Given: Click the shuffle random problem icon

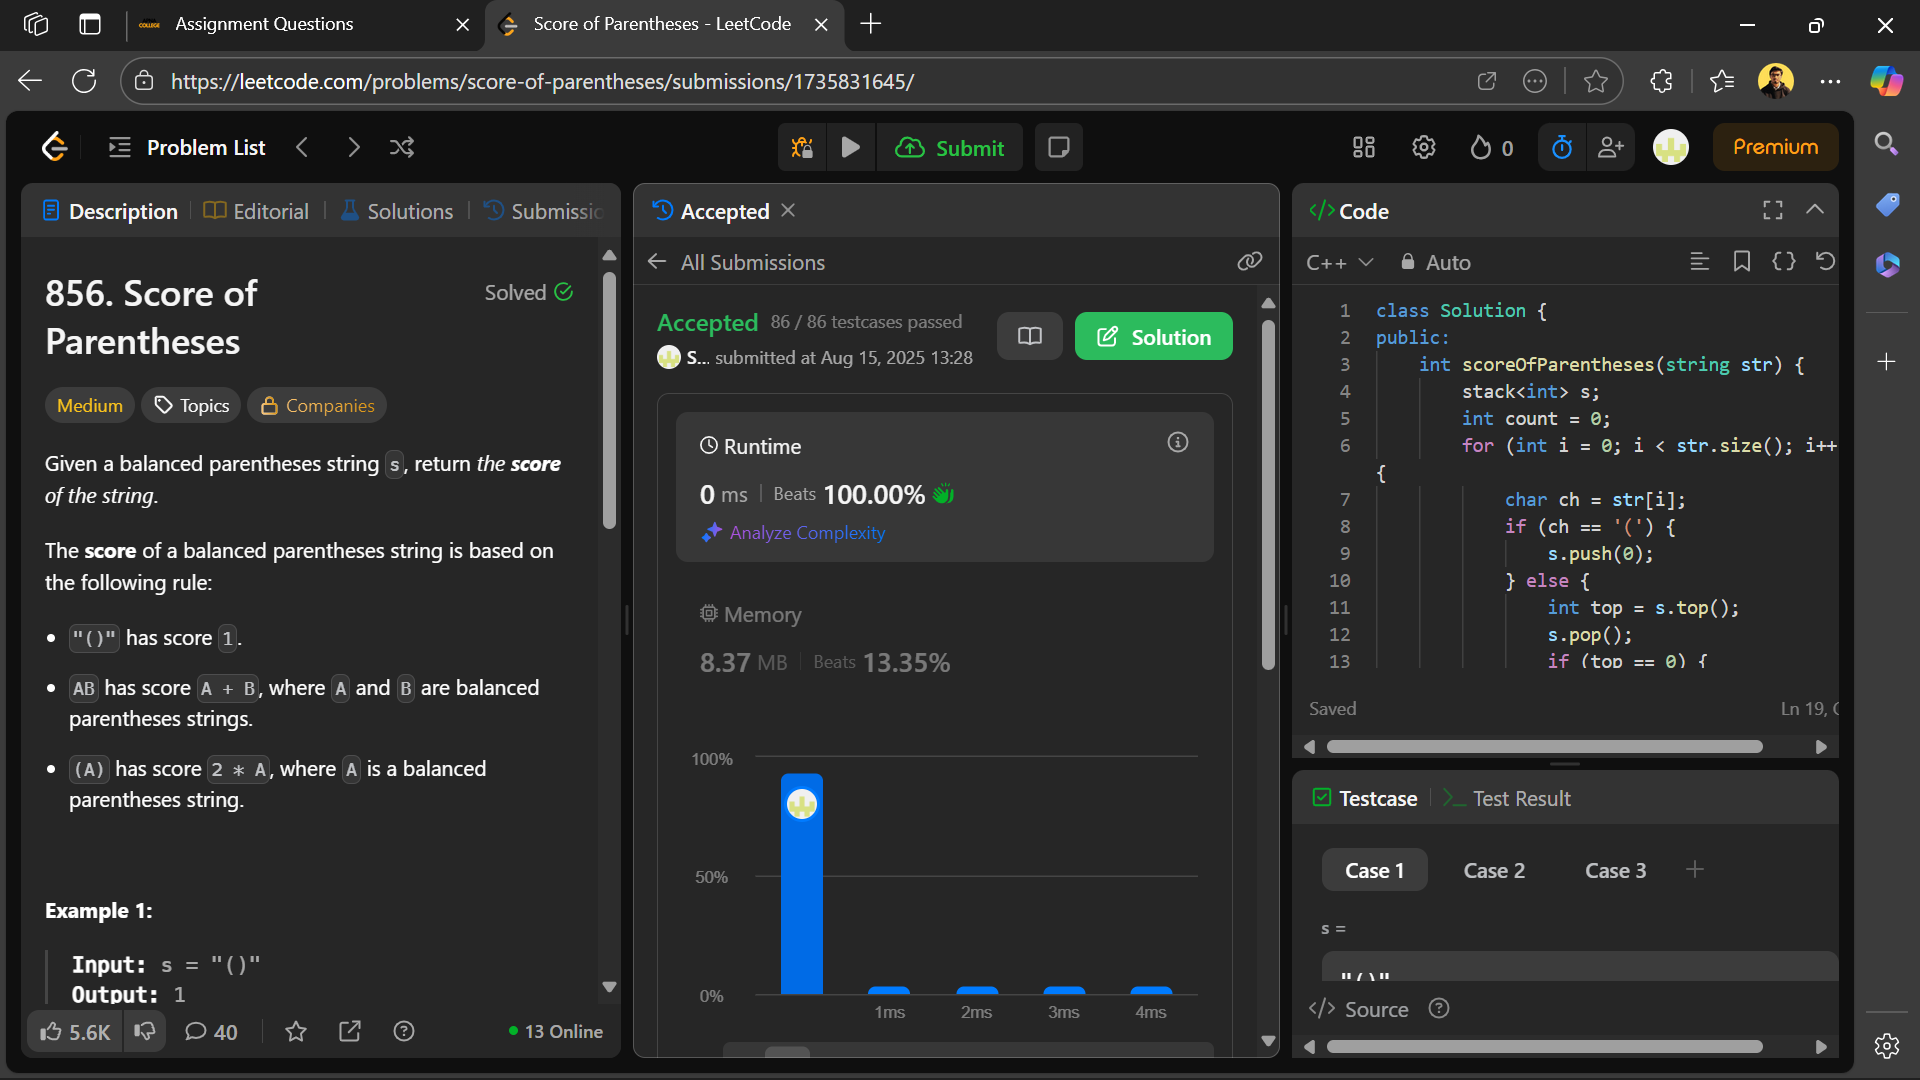Looking at the screenshot, I should 402,148.
